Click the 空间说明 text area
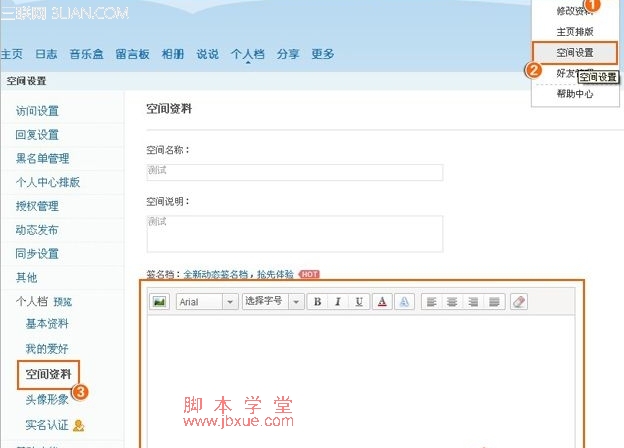624x448 pixels. 295,234
